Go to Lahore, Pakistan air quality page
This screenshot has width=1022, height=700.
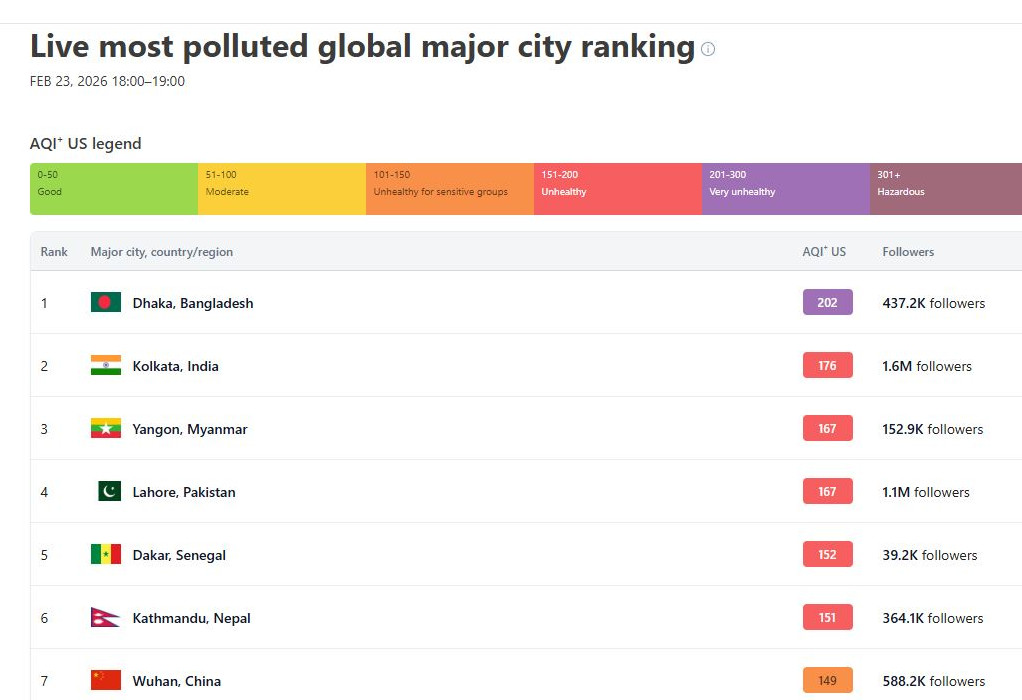(x=184, y=492)
